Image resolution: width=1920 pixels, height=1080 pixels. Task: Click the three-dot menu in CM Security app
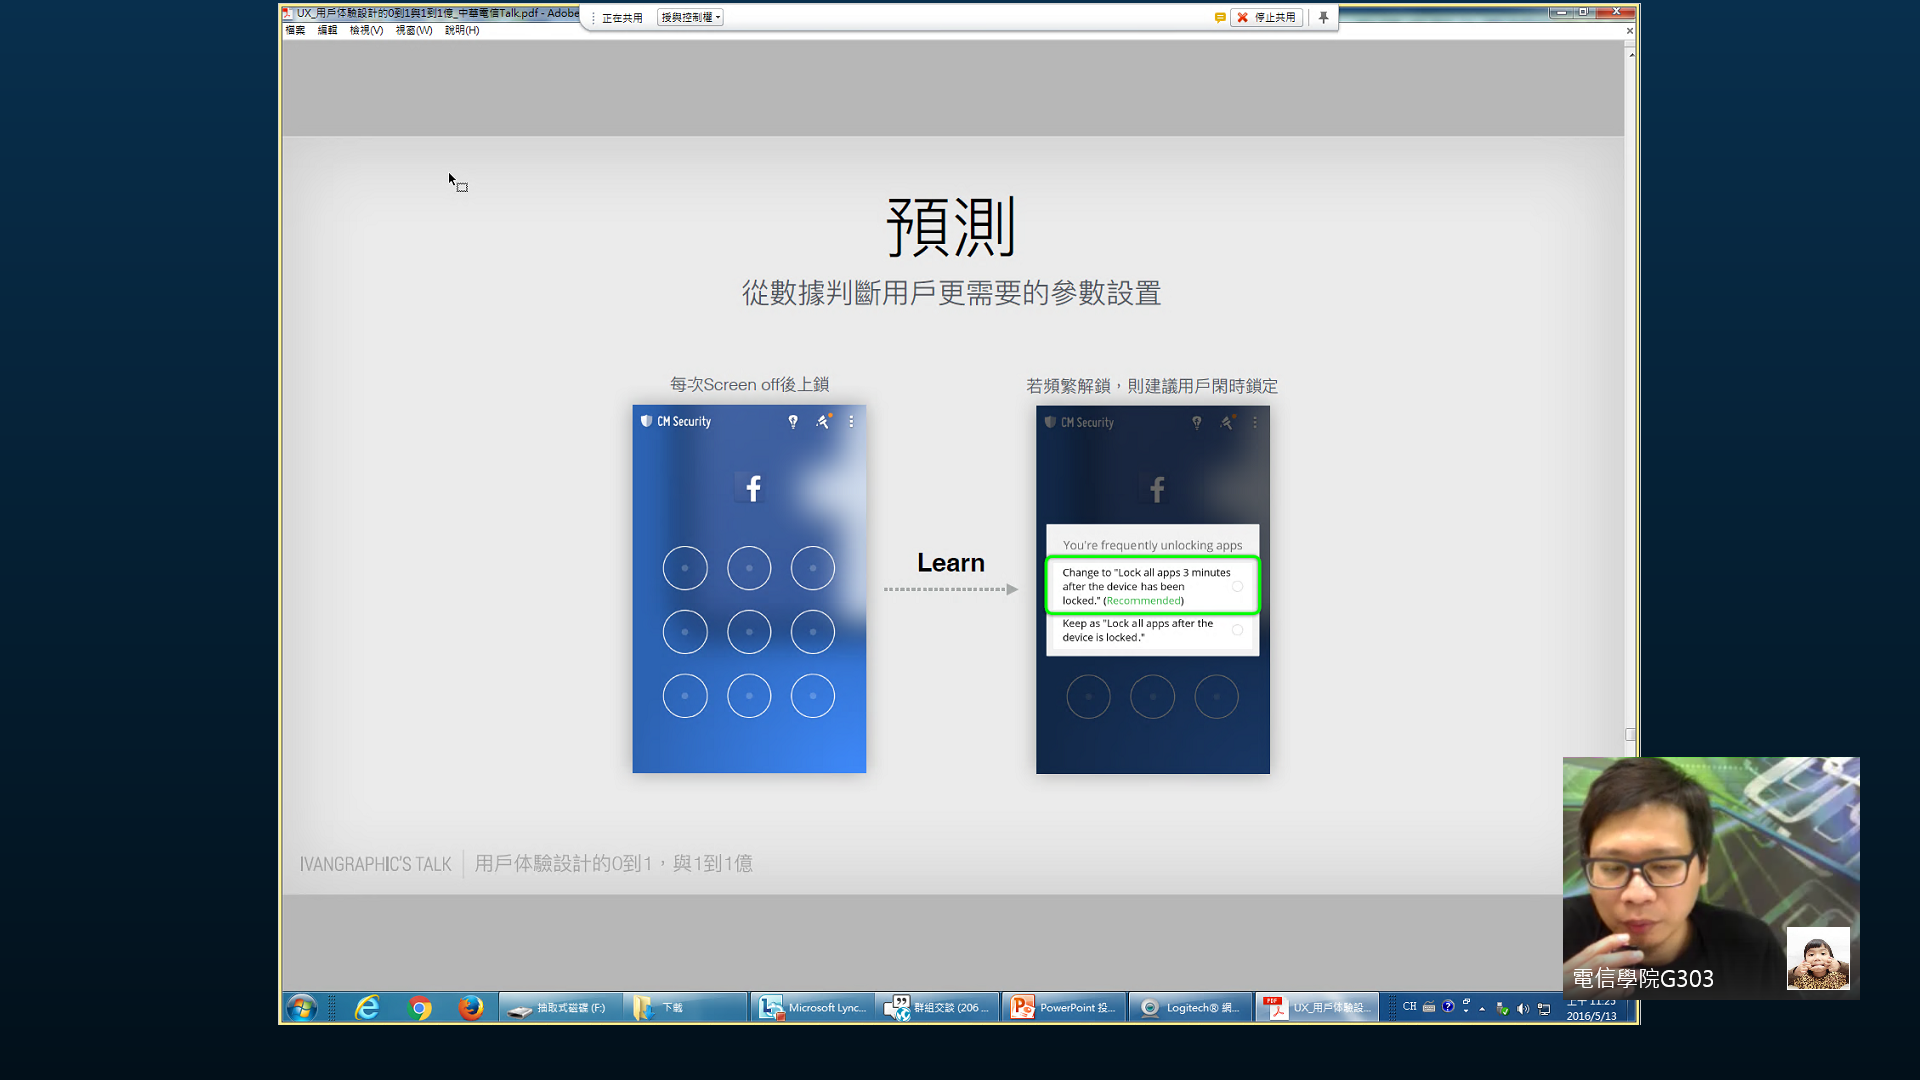click(x=851, y=422)
